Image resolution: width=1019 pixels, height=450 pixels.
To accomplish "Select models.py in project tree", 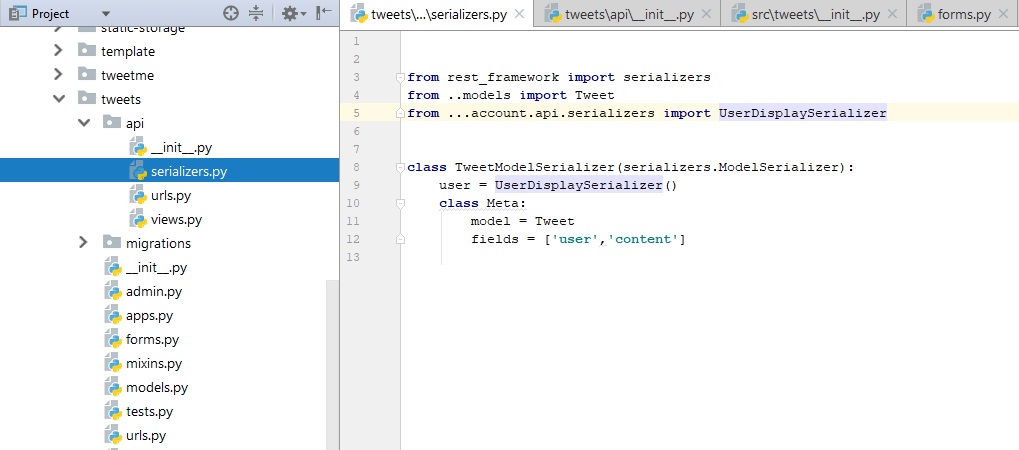I will pyautogui.click(x=157, y=388).
